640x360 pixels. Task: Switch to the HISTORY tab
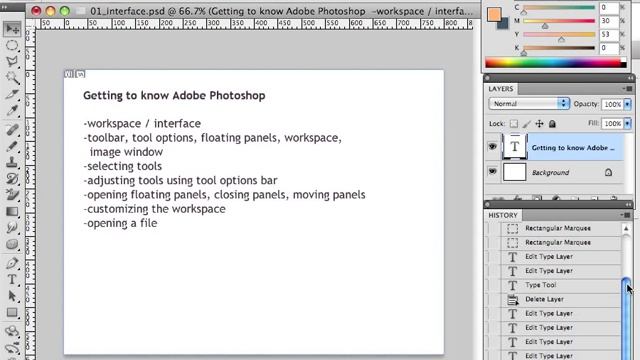[x=503, y=215]
